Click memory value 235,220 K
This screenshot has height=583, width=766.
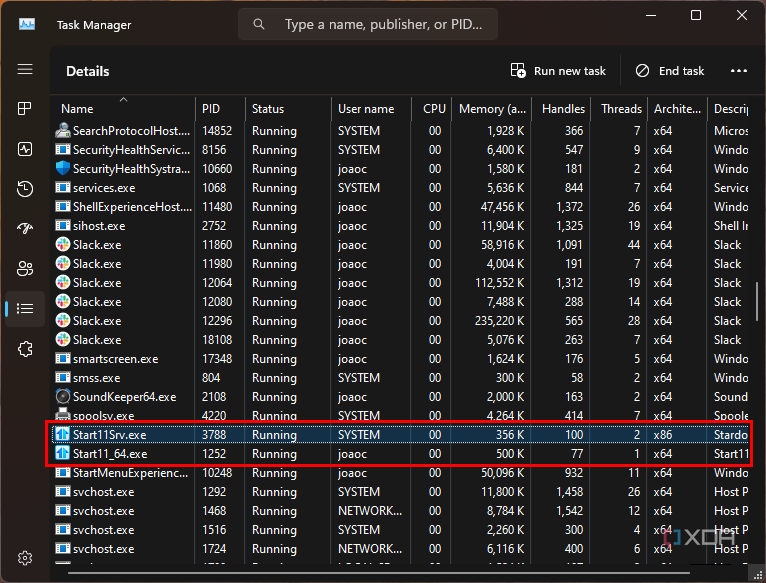(499, 321)
